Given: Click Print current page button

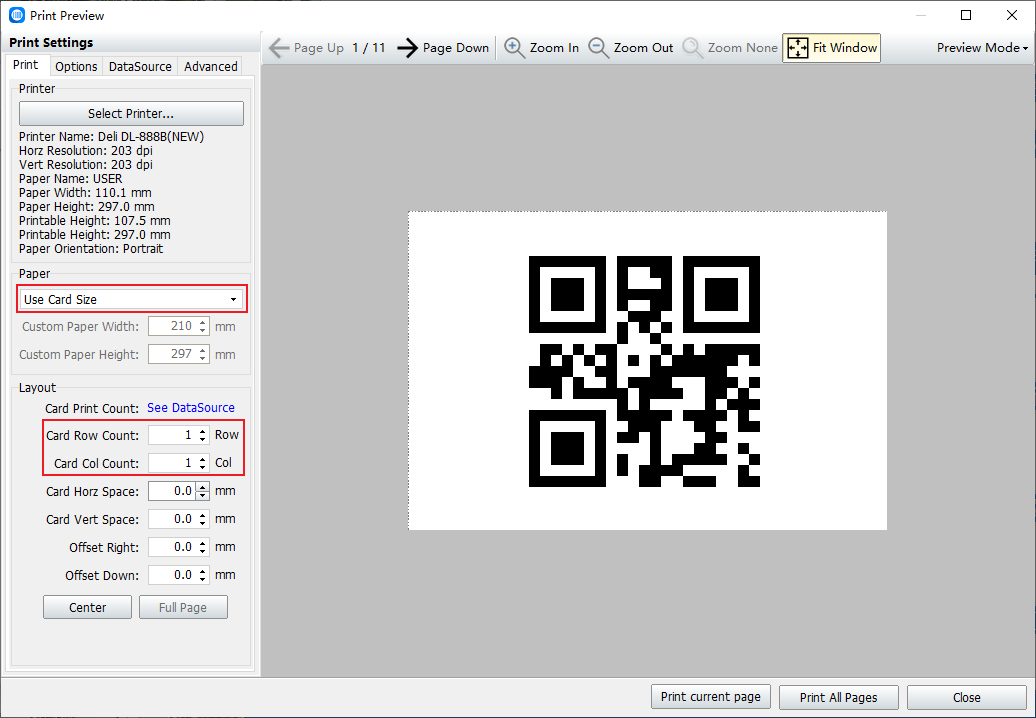Looking at the screenshot, I should 711,697.
